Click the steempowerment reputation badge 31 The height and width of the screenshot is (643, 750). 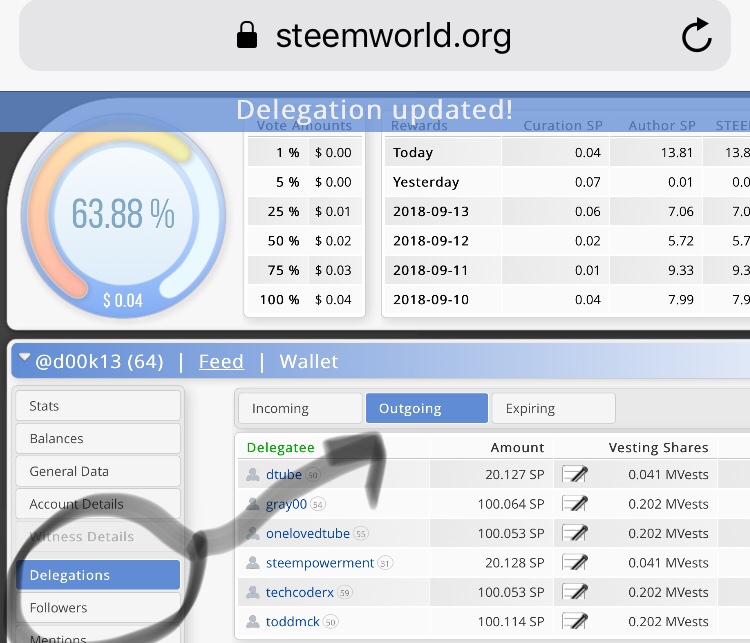tap(385, 563)
